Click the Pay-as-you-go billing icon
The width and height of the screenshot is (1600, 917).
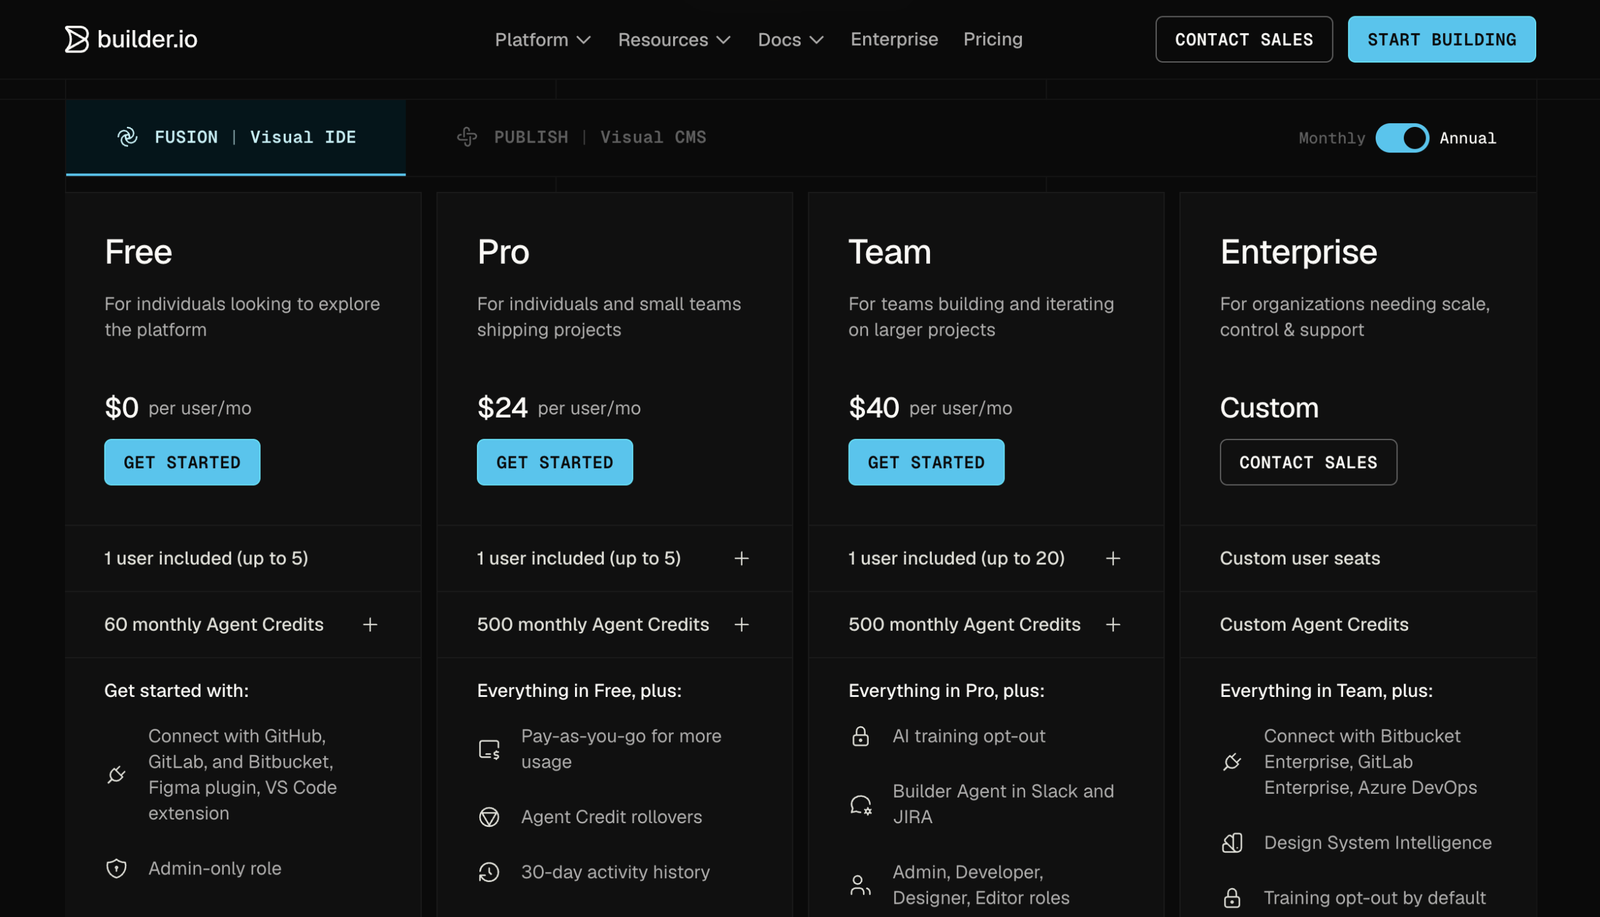point(489,749)
